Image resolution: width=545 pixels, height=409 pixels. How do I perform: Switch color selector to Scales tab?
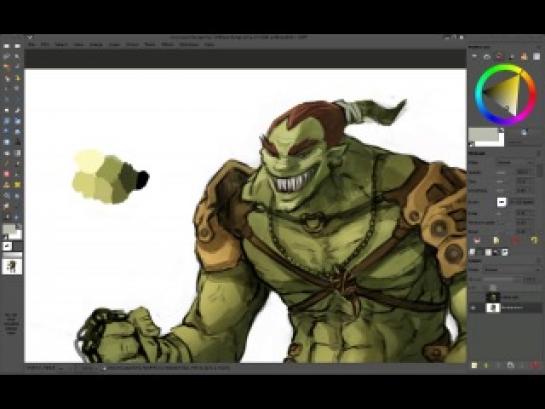tap(537, 56)
